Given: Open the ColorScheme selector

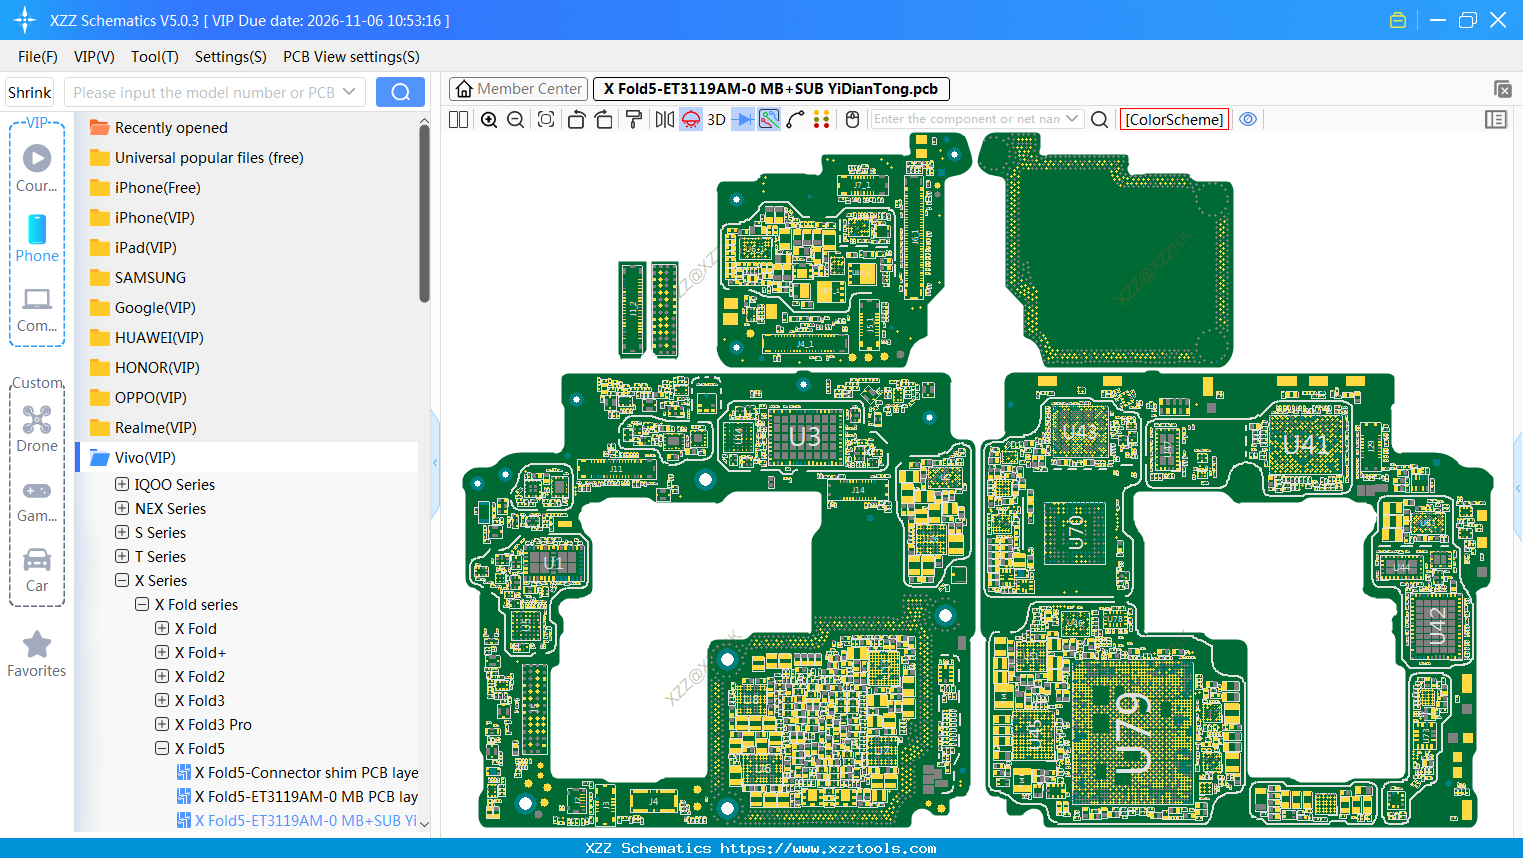Looking at the screenshot, I should pos(1174,118).
